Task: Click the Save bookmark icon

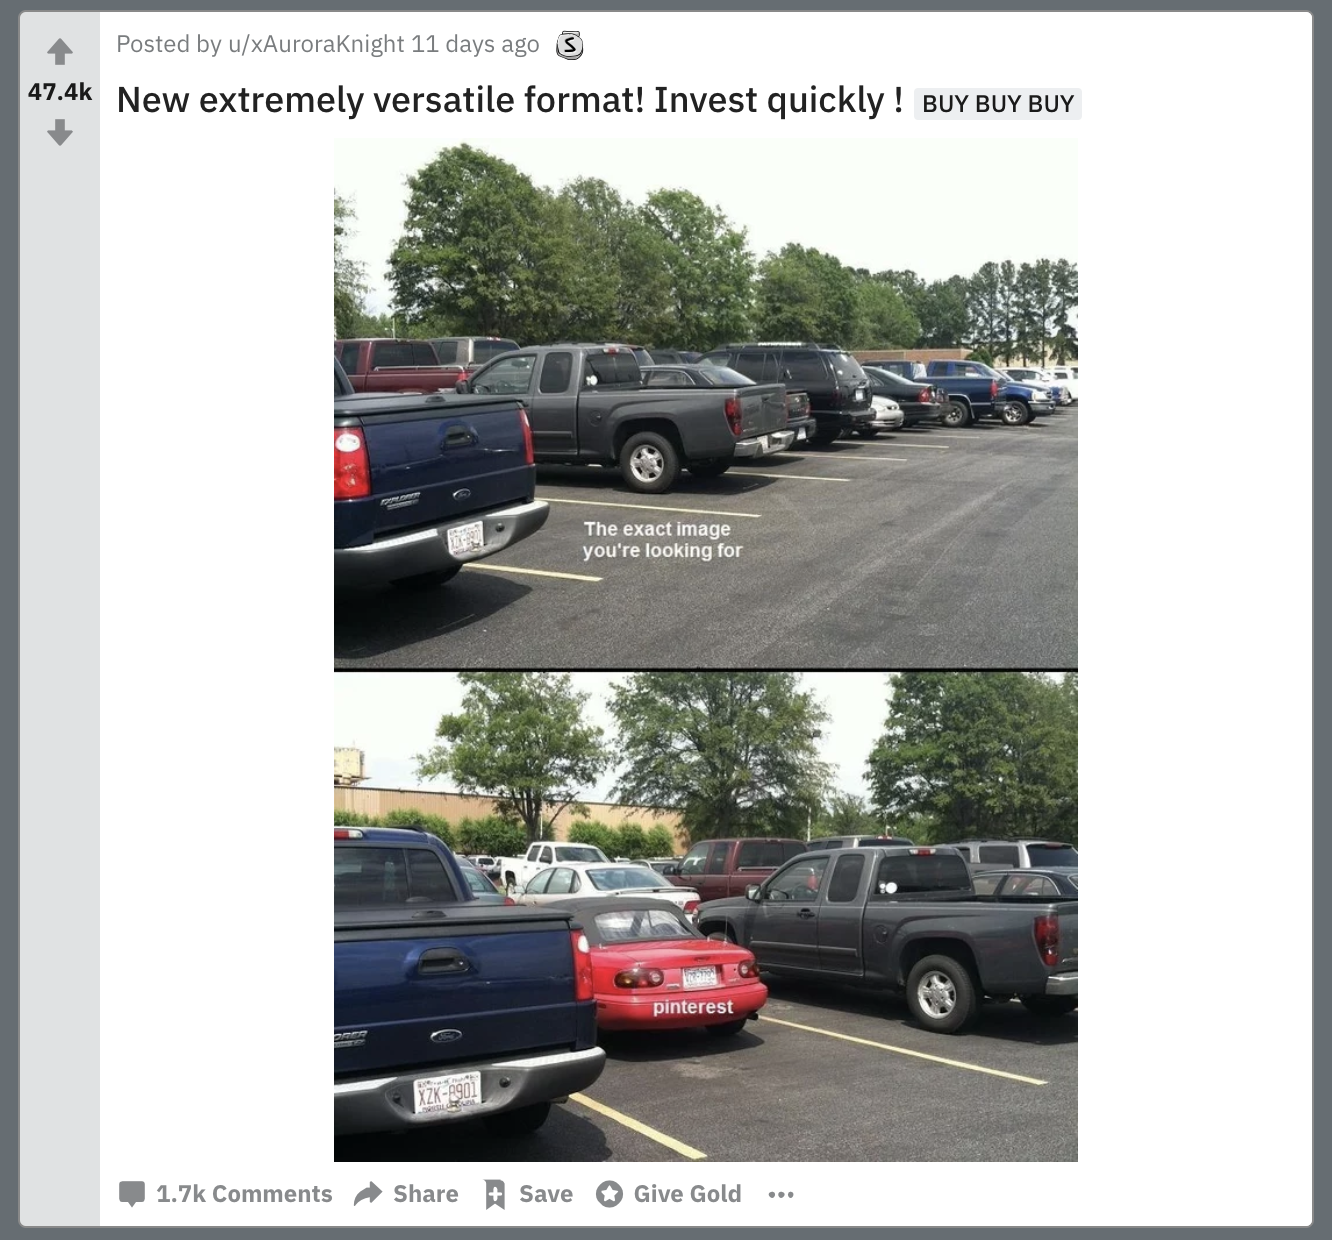Action: click(494, 1194)
